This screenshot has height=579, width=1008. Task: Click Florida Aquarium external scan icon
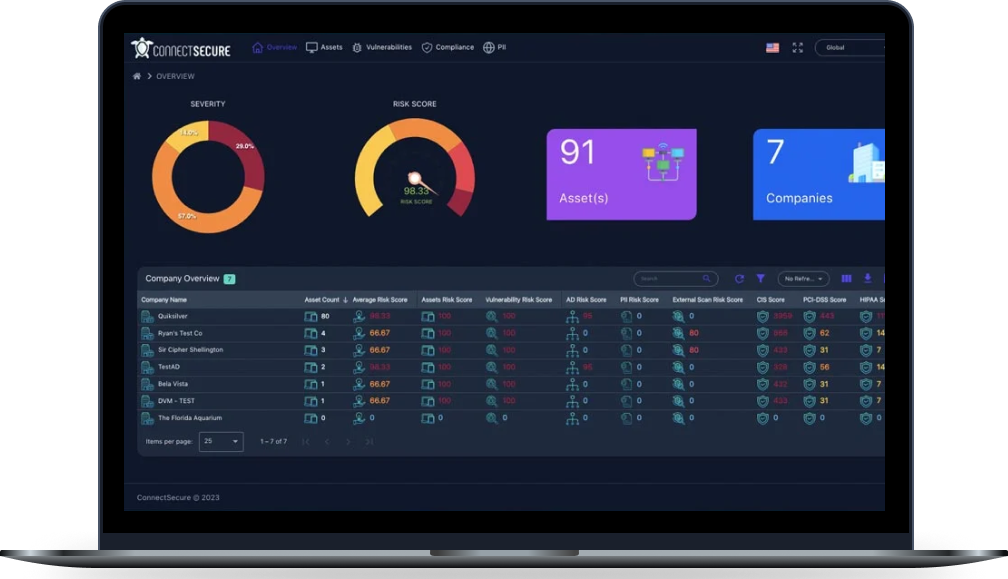[678, 418]
